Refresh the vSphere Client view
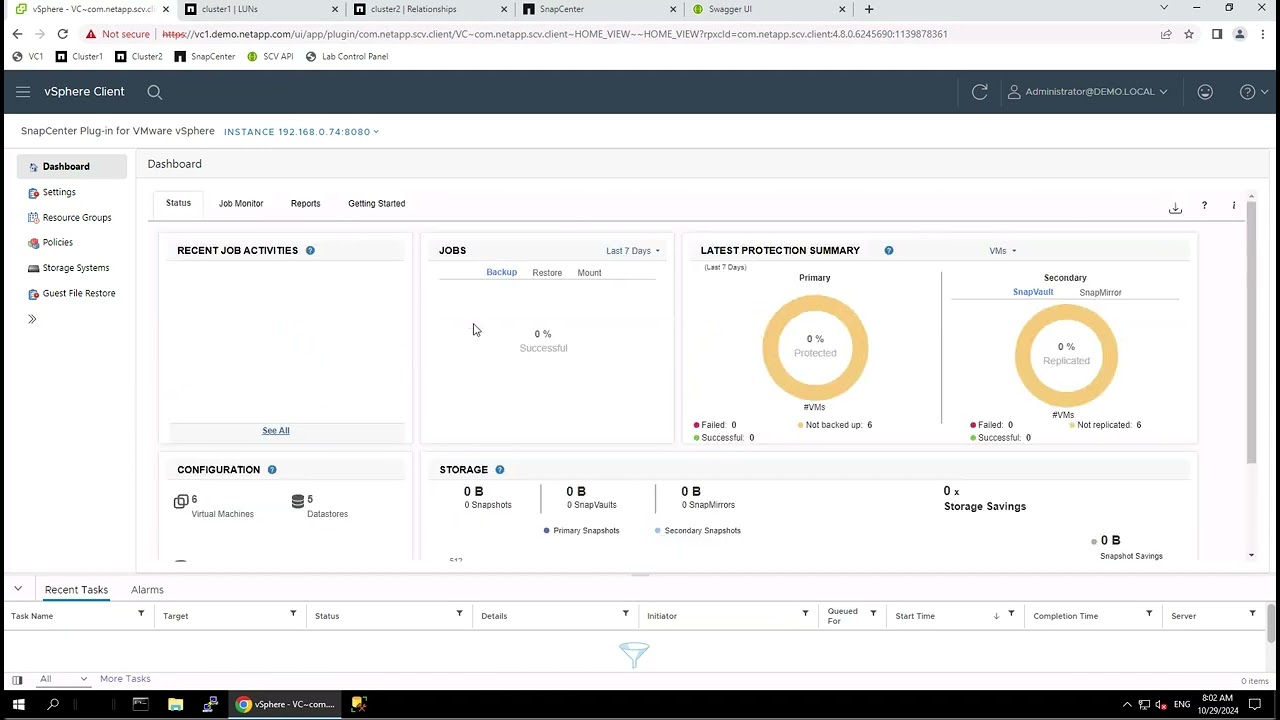 (x=980, y=92)
